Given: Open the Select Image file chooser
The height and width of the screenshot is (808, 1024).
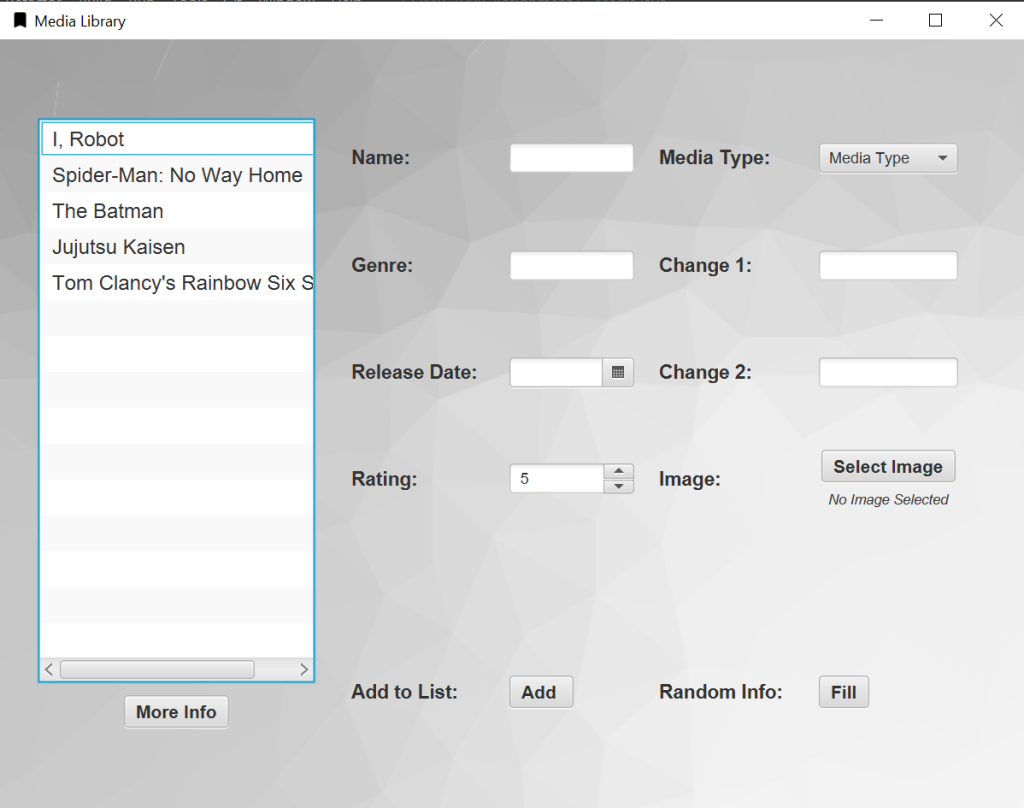Looking at the screenshot, I should pos(887,467).
